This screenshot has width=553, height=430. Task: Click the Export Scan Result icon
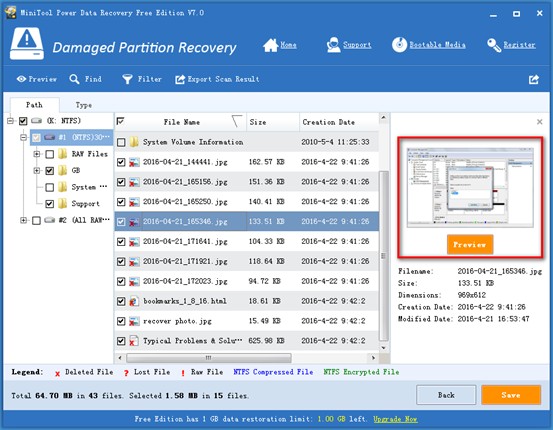[180, 79]
